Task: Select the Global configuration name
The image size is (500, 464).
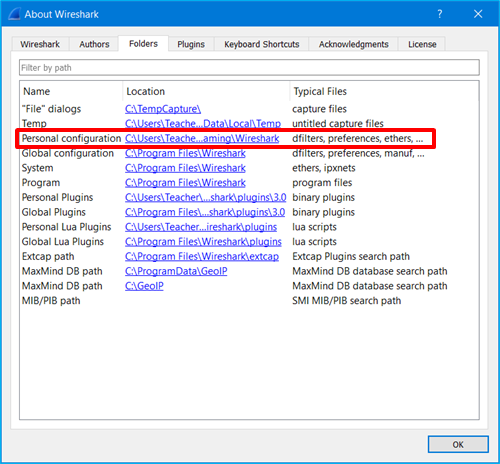Action: click(x=68, y=153)
